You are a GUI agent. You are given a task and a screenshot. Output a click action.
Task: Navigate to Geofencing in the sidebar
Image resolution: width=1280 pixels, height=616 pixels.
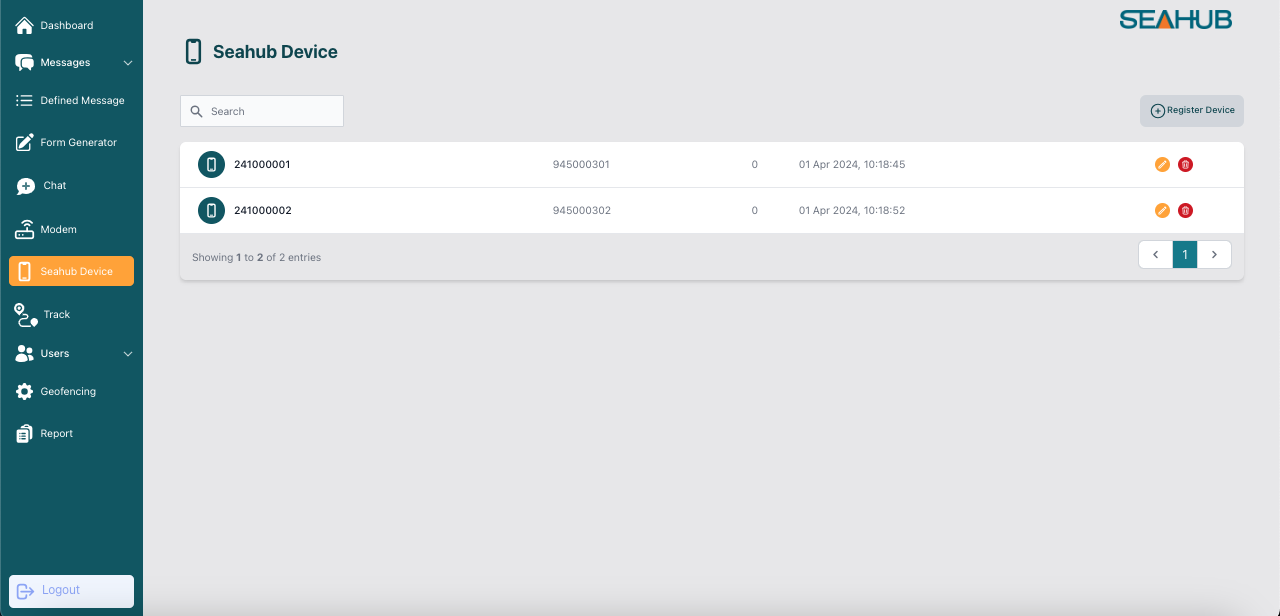coord(68,392)
